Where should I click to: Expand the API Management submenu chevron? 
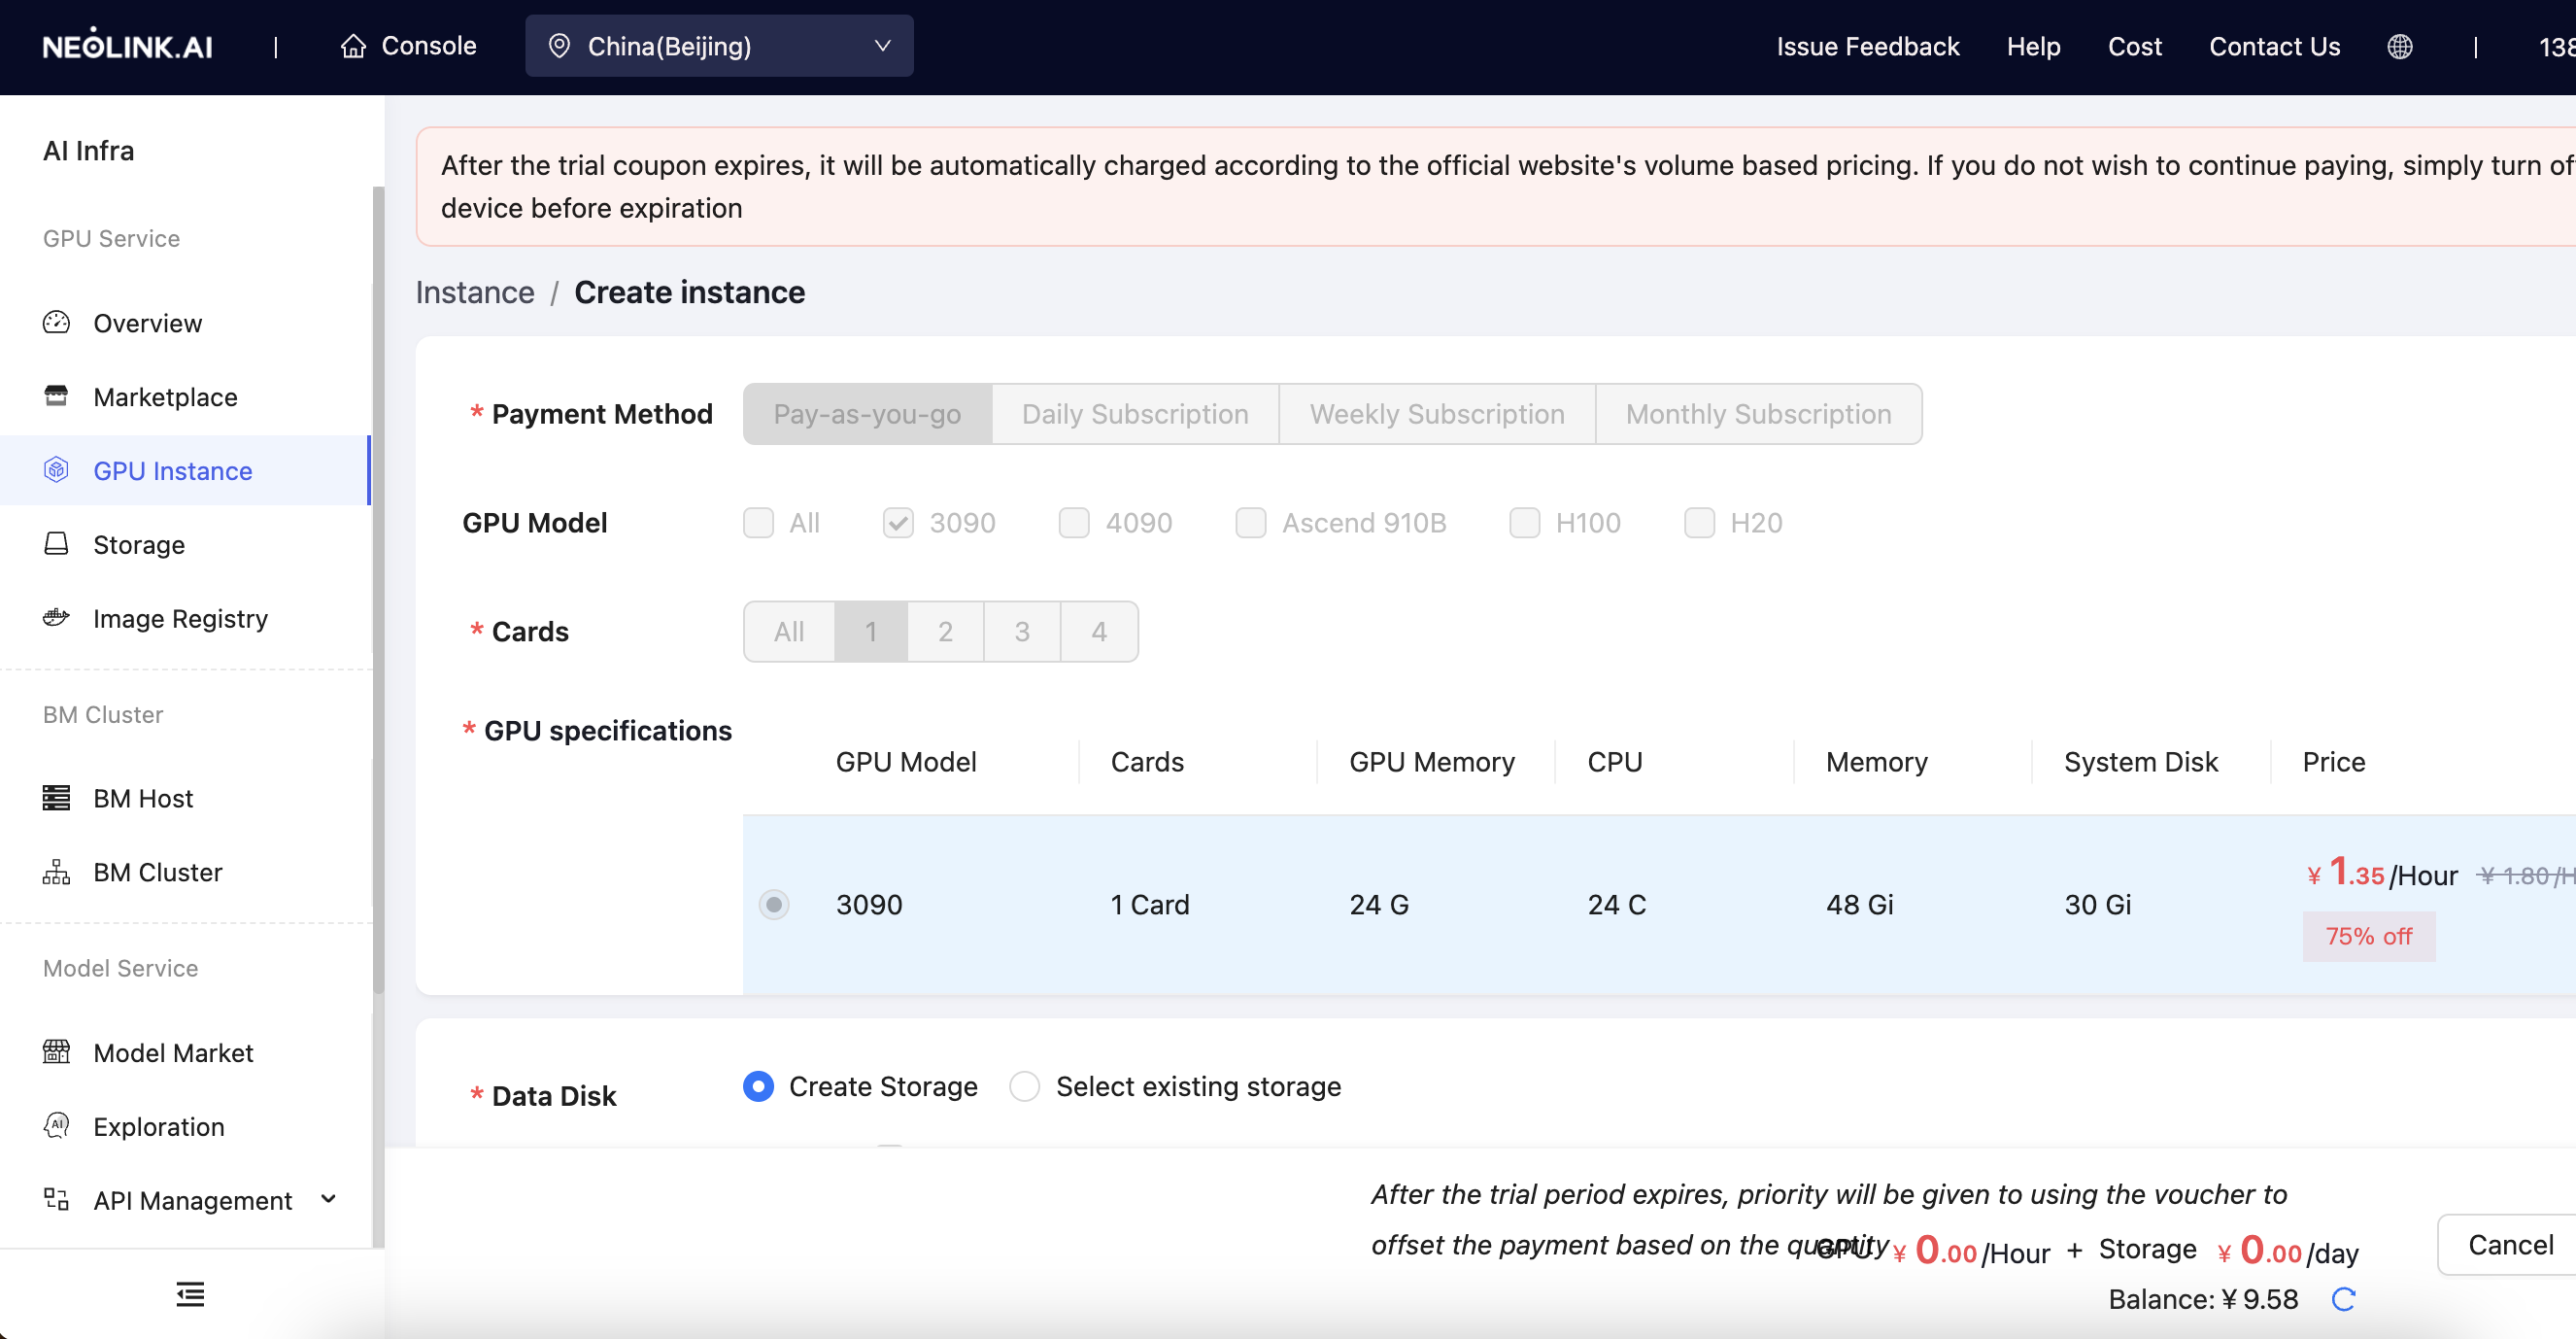click(x=328, y=1198)
